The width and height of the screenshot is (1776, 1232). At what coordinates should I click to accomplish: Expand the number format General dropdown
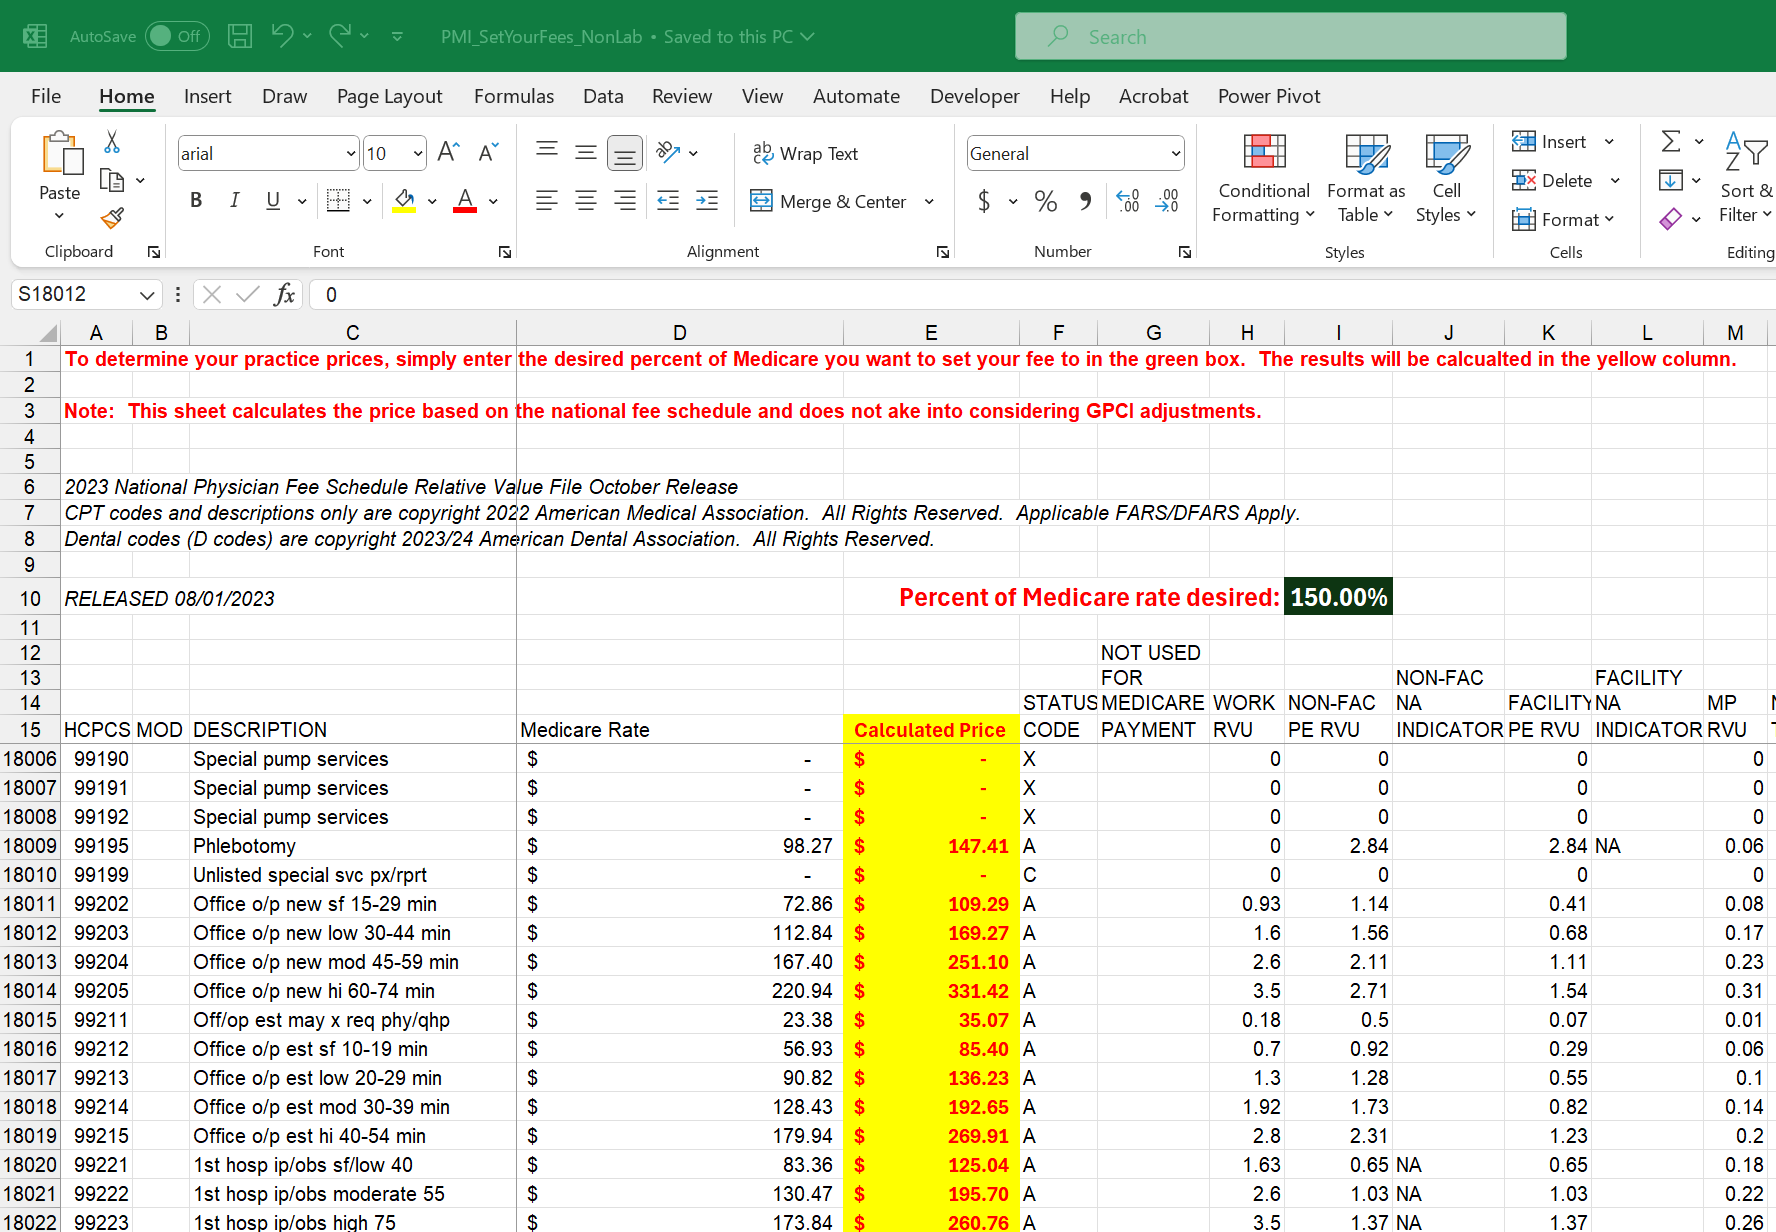click(1175, 154)
